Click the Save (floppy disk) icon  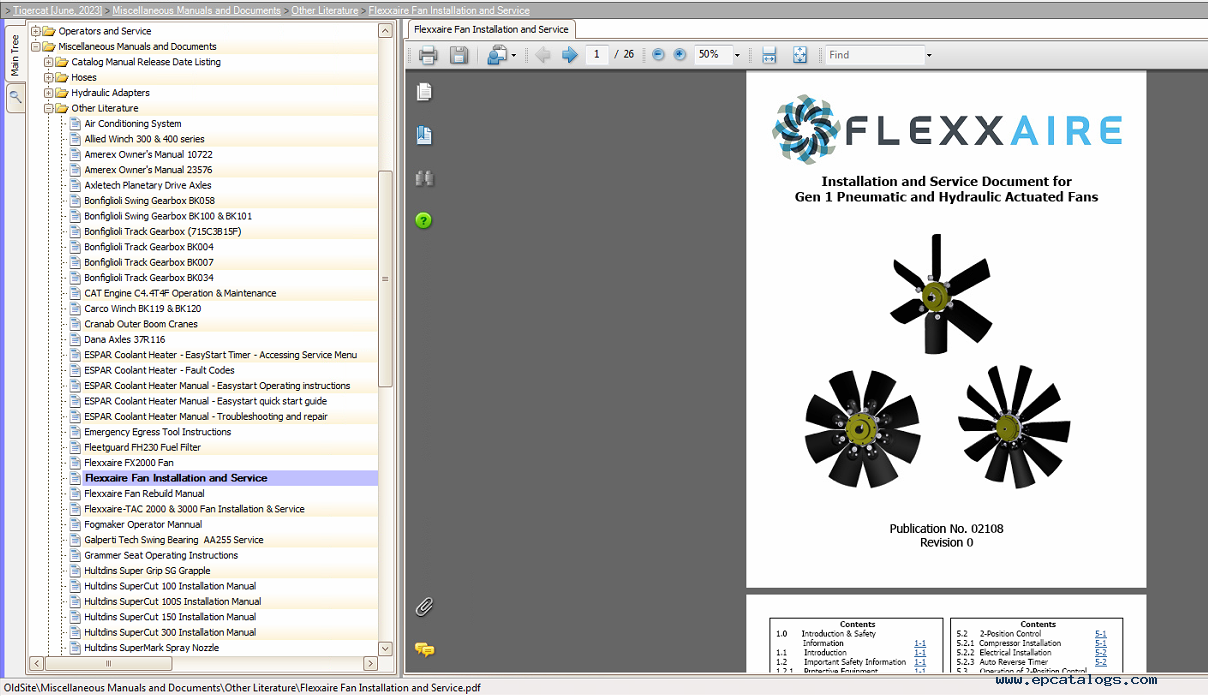[459, 55]
